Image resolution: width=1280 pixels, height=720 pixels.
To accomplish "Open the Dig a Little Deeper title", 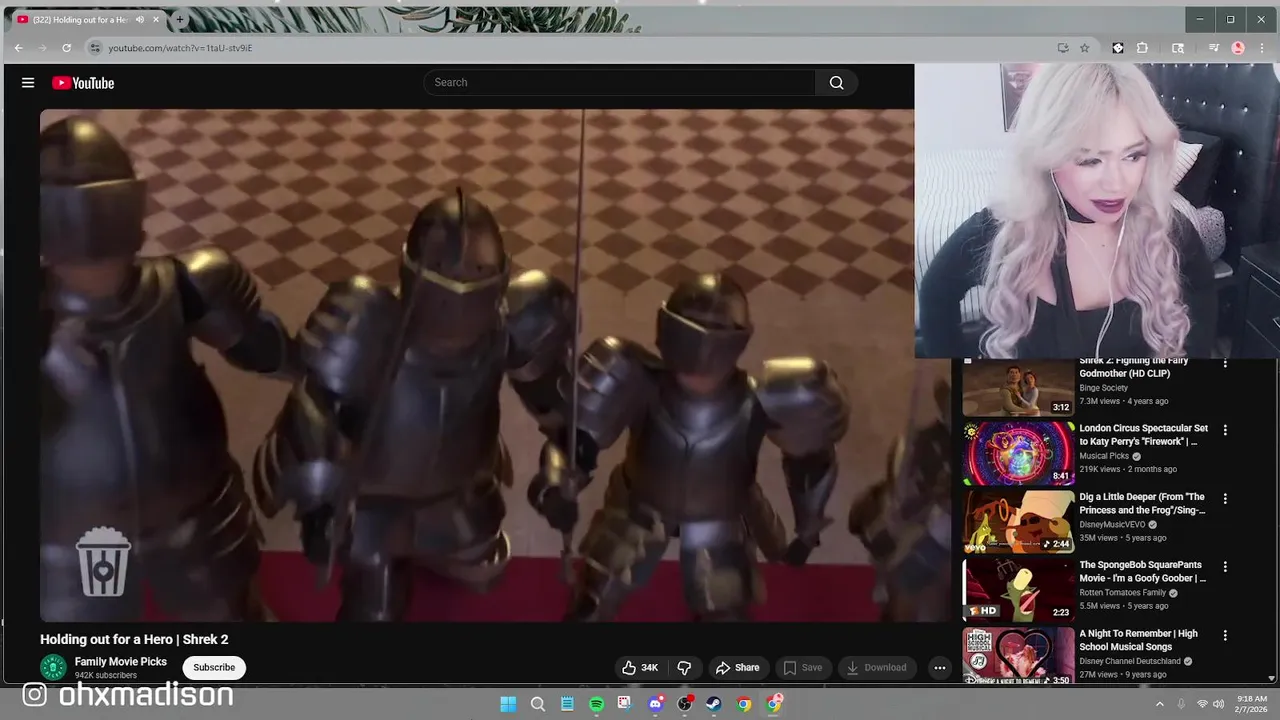I will [1142, 503].
